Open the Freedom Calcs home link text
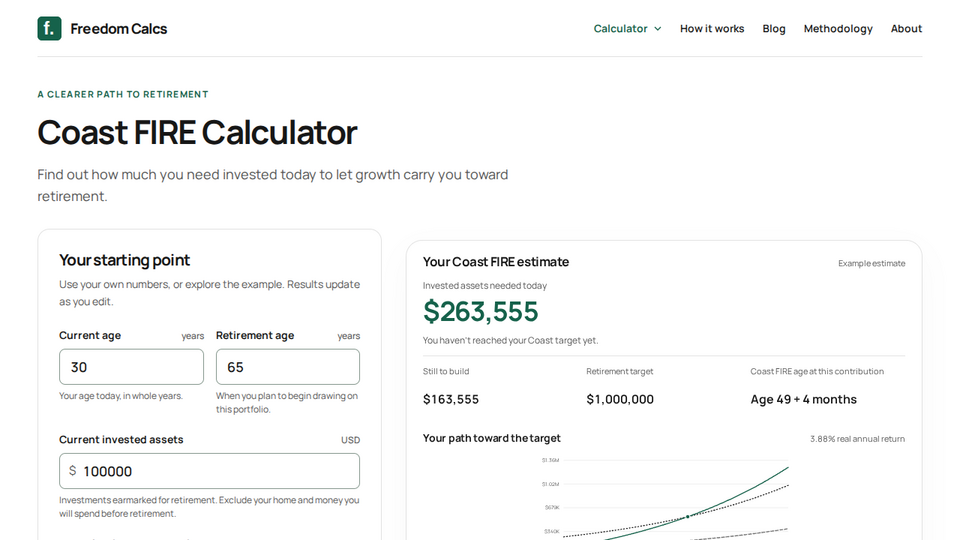Screen dimensions: 960x540 pyautogui.click(x=118, y=29)
